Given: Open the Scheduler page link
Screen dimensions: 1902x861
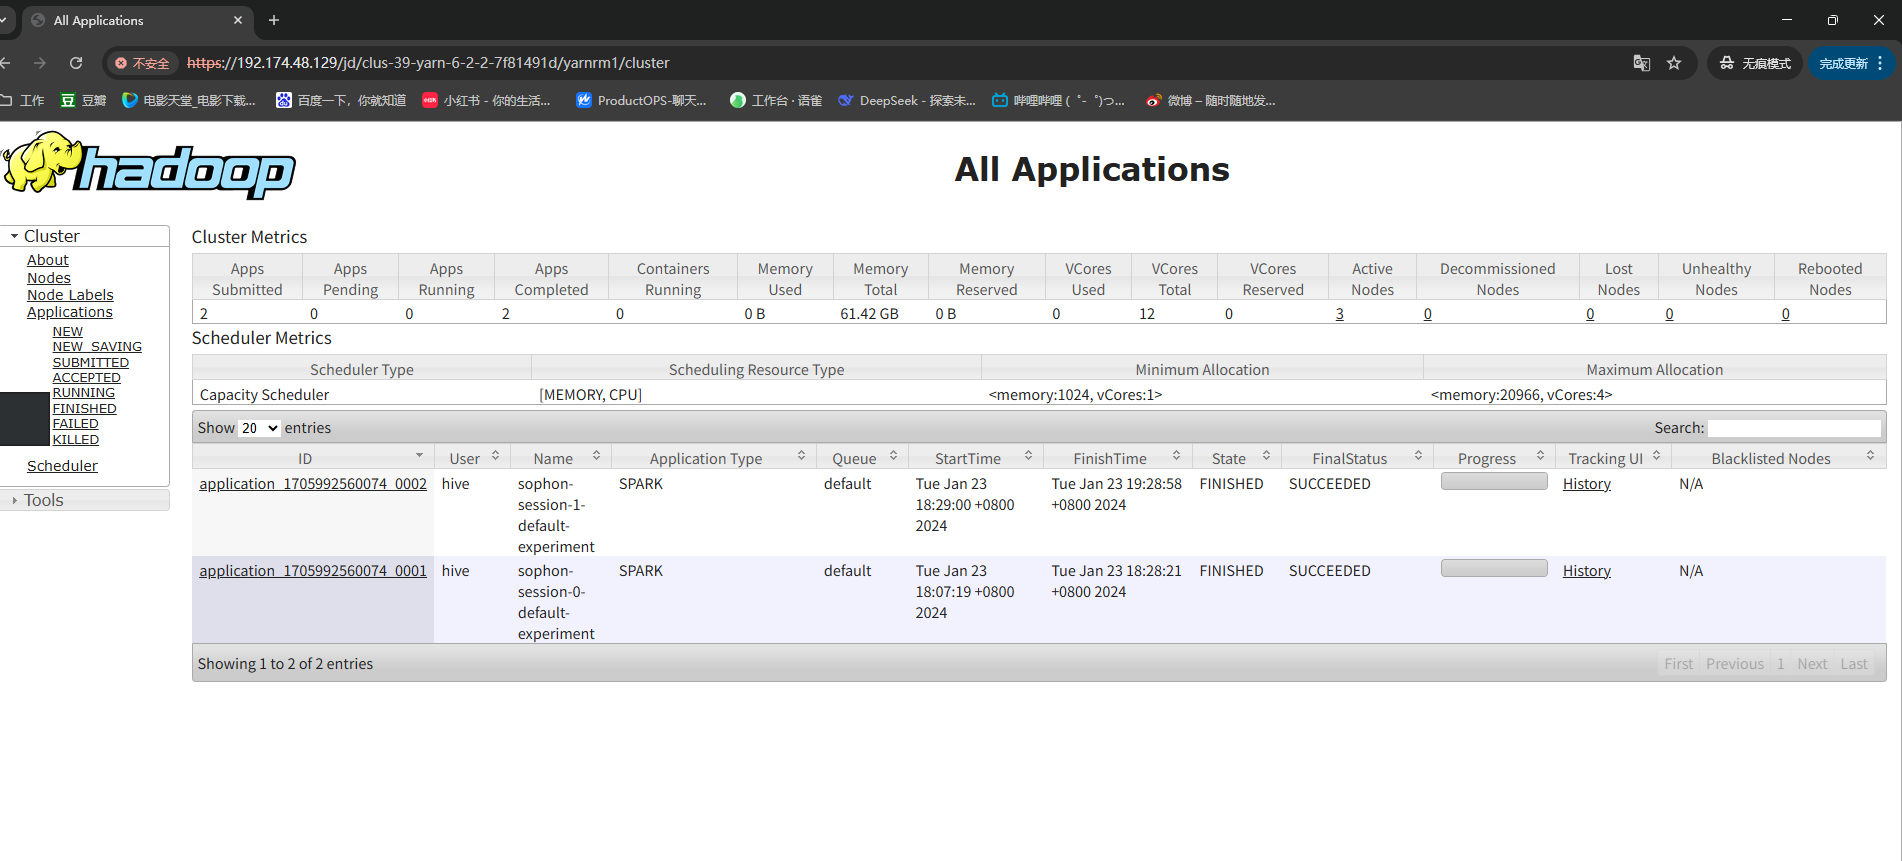Looking at the screenshot, I should coord(62,466).
